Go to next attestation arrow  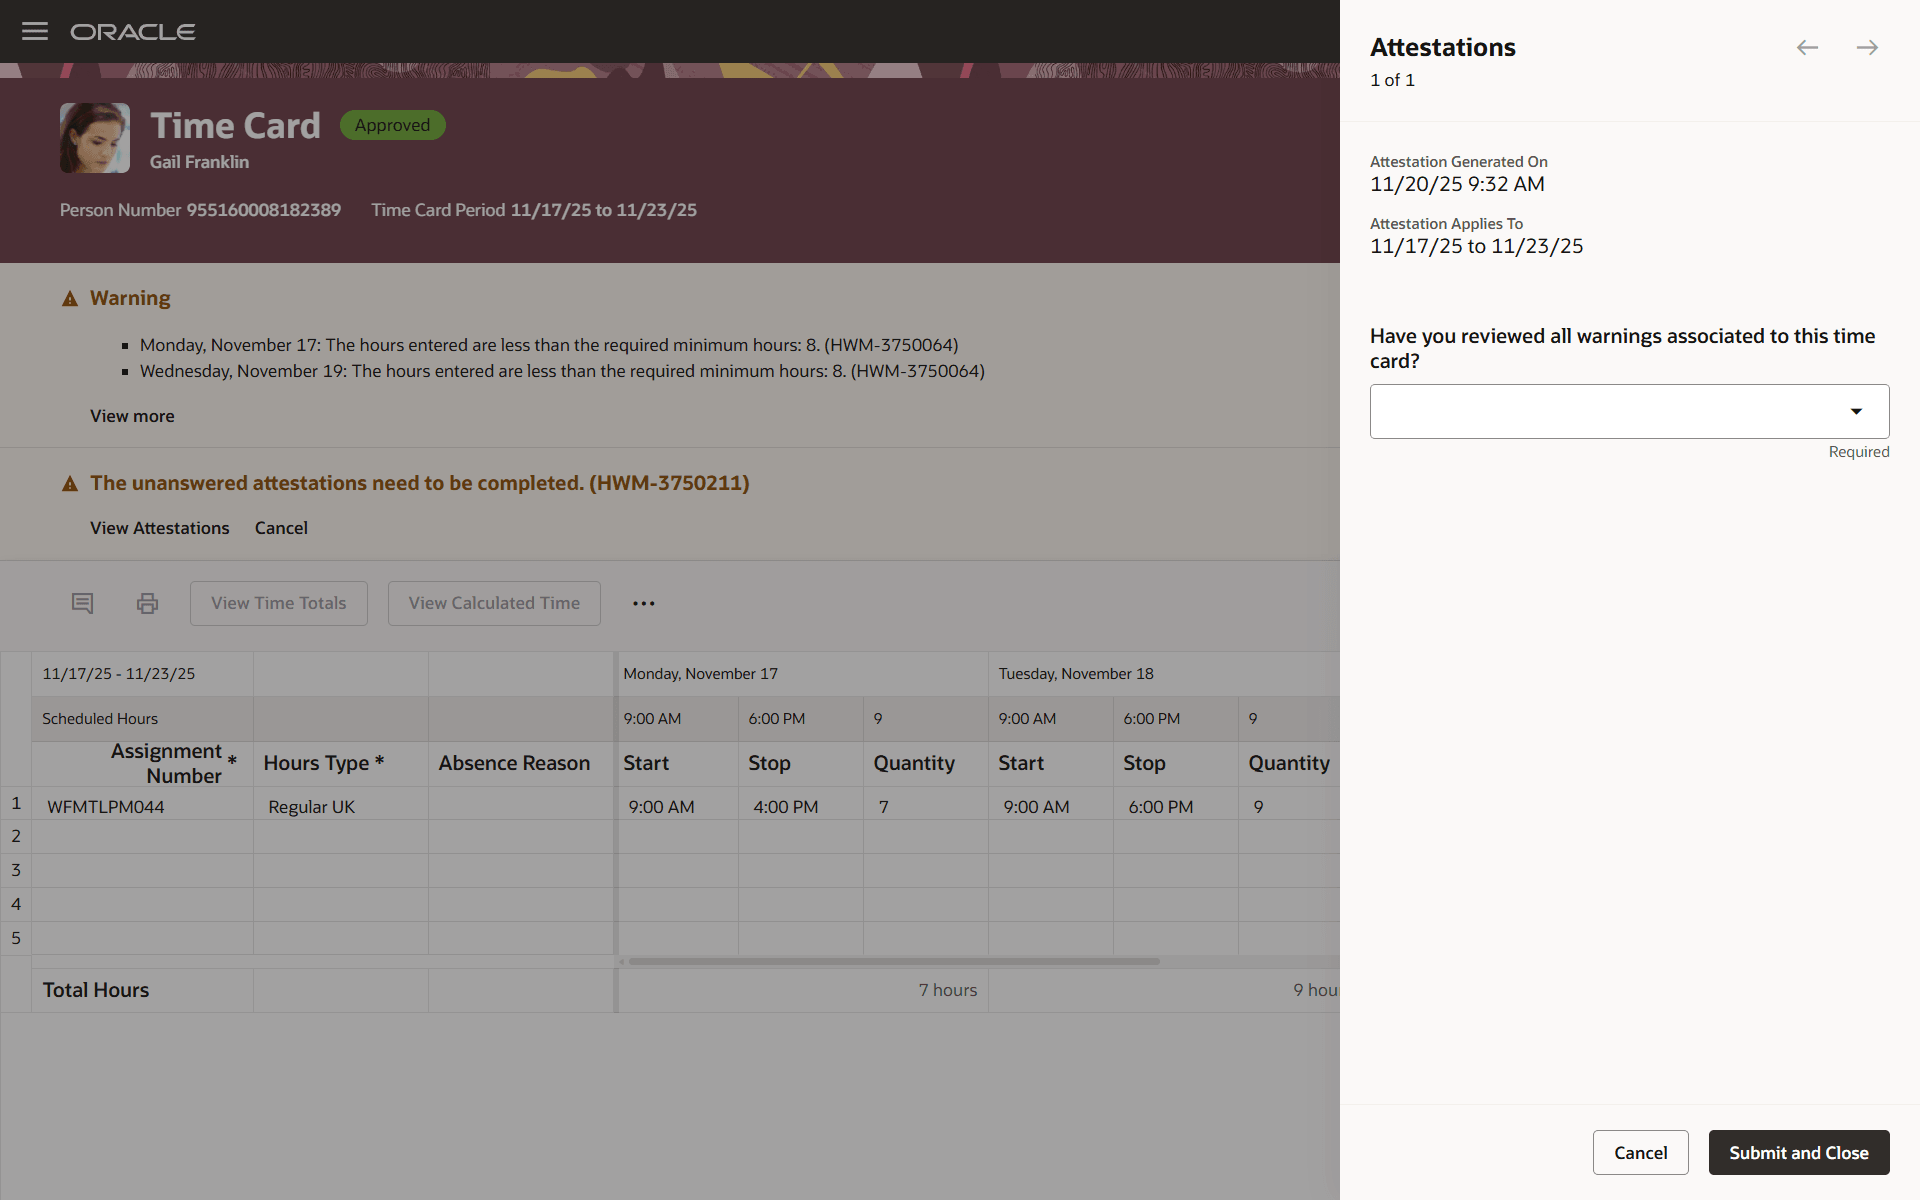pyautogui.click(x=1866, y=48)
